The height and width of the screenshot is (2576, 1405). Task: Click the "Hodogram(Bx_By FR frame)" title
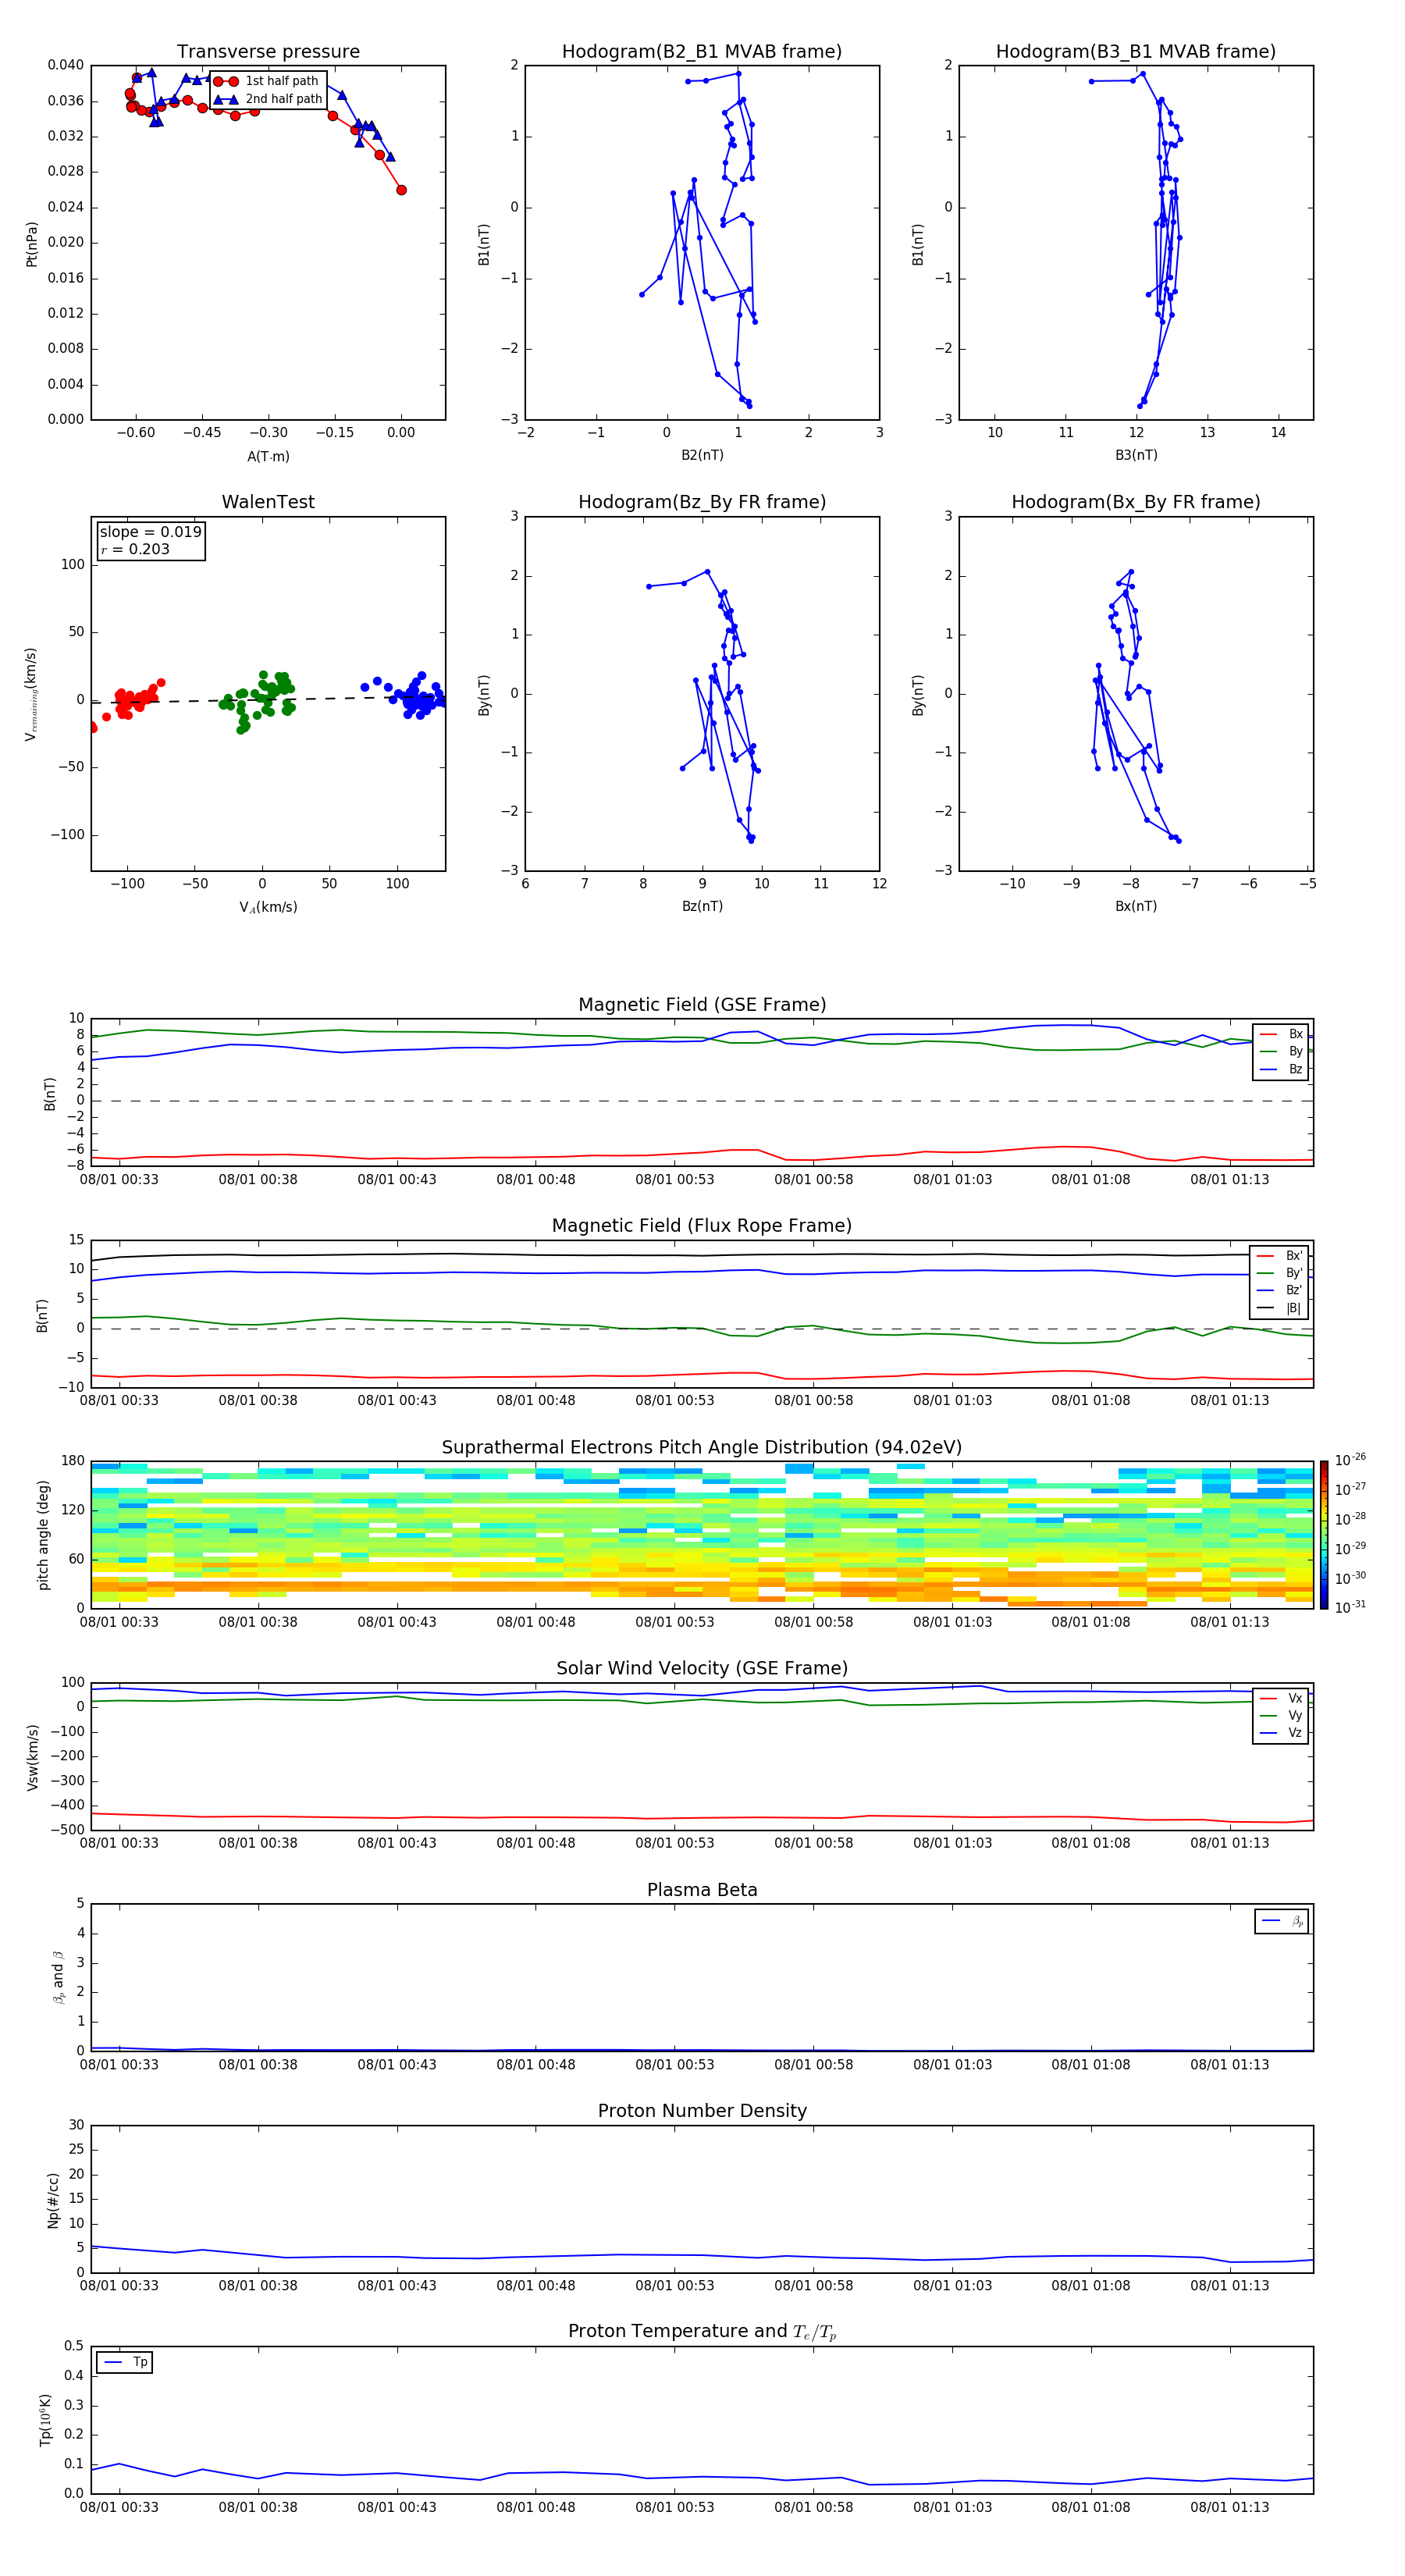(x=1135, y=502)
